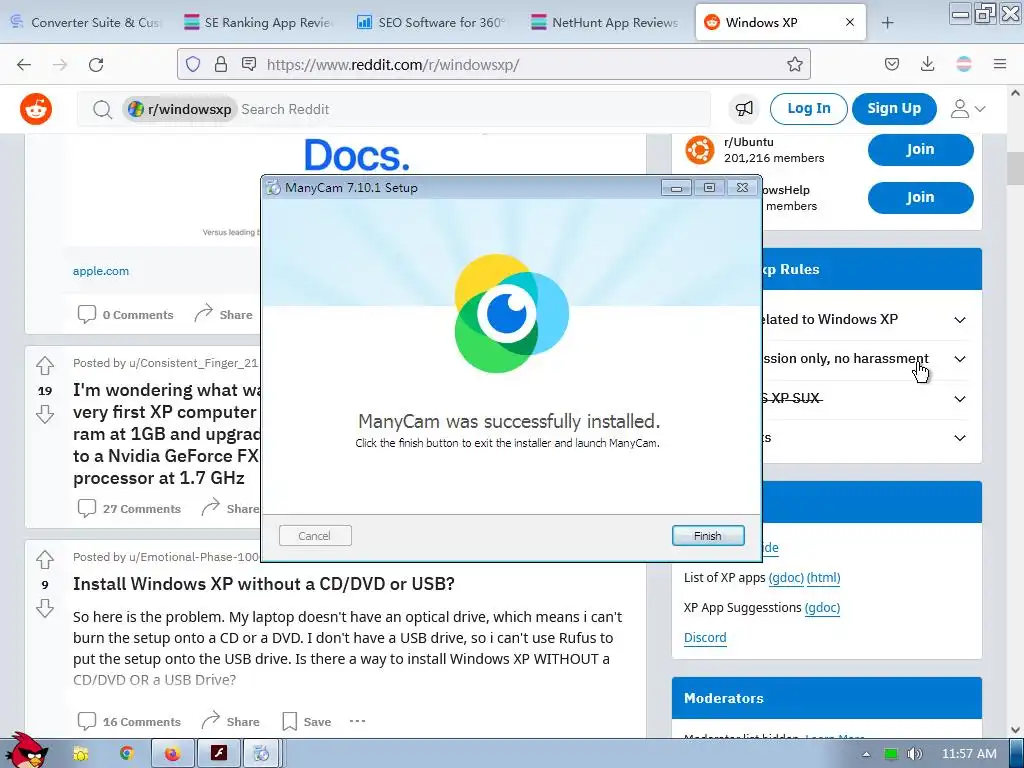Click the padlock site security icon
1024x768 pixels.
pyautogui.click(x=221, y=64)
